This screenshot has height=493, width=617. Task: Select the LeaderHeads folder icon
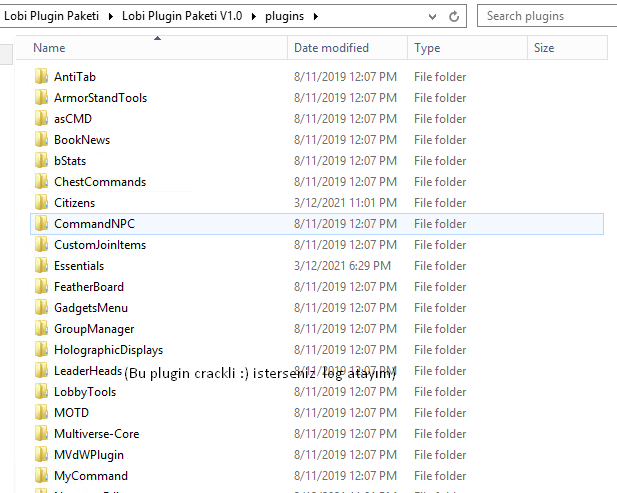pos(41,370)
